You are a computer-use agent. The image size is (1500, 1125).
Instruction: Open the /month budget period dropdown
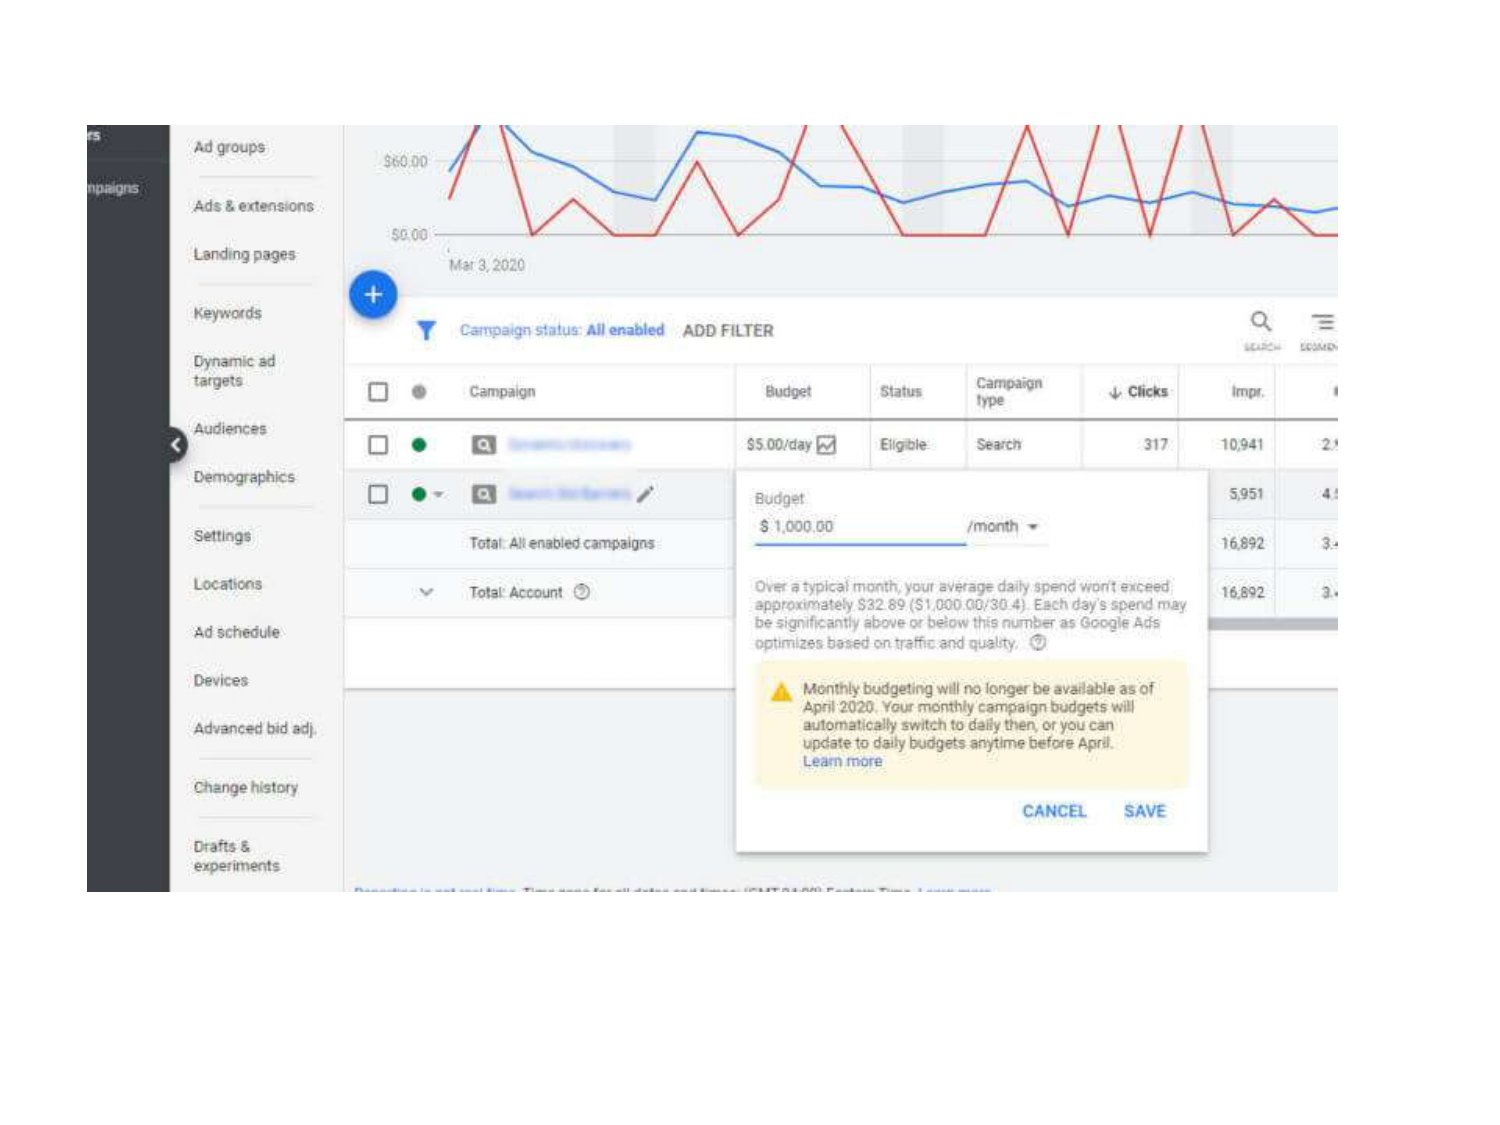click(x=1003, y=527)
